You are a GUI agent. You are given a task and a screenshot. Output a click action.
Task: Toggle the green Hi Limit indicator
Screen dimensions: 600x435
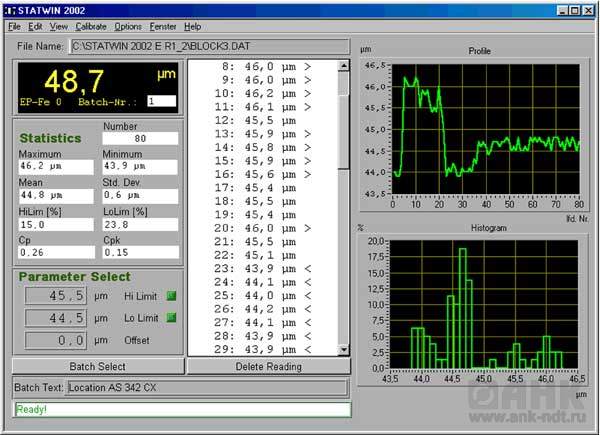[x=171, y=296]
